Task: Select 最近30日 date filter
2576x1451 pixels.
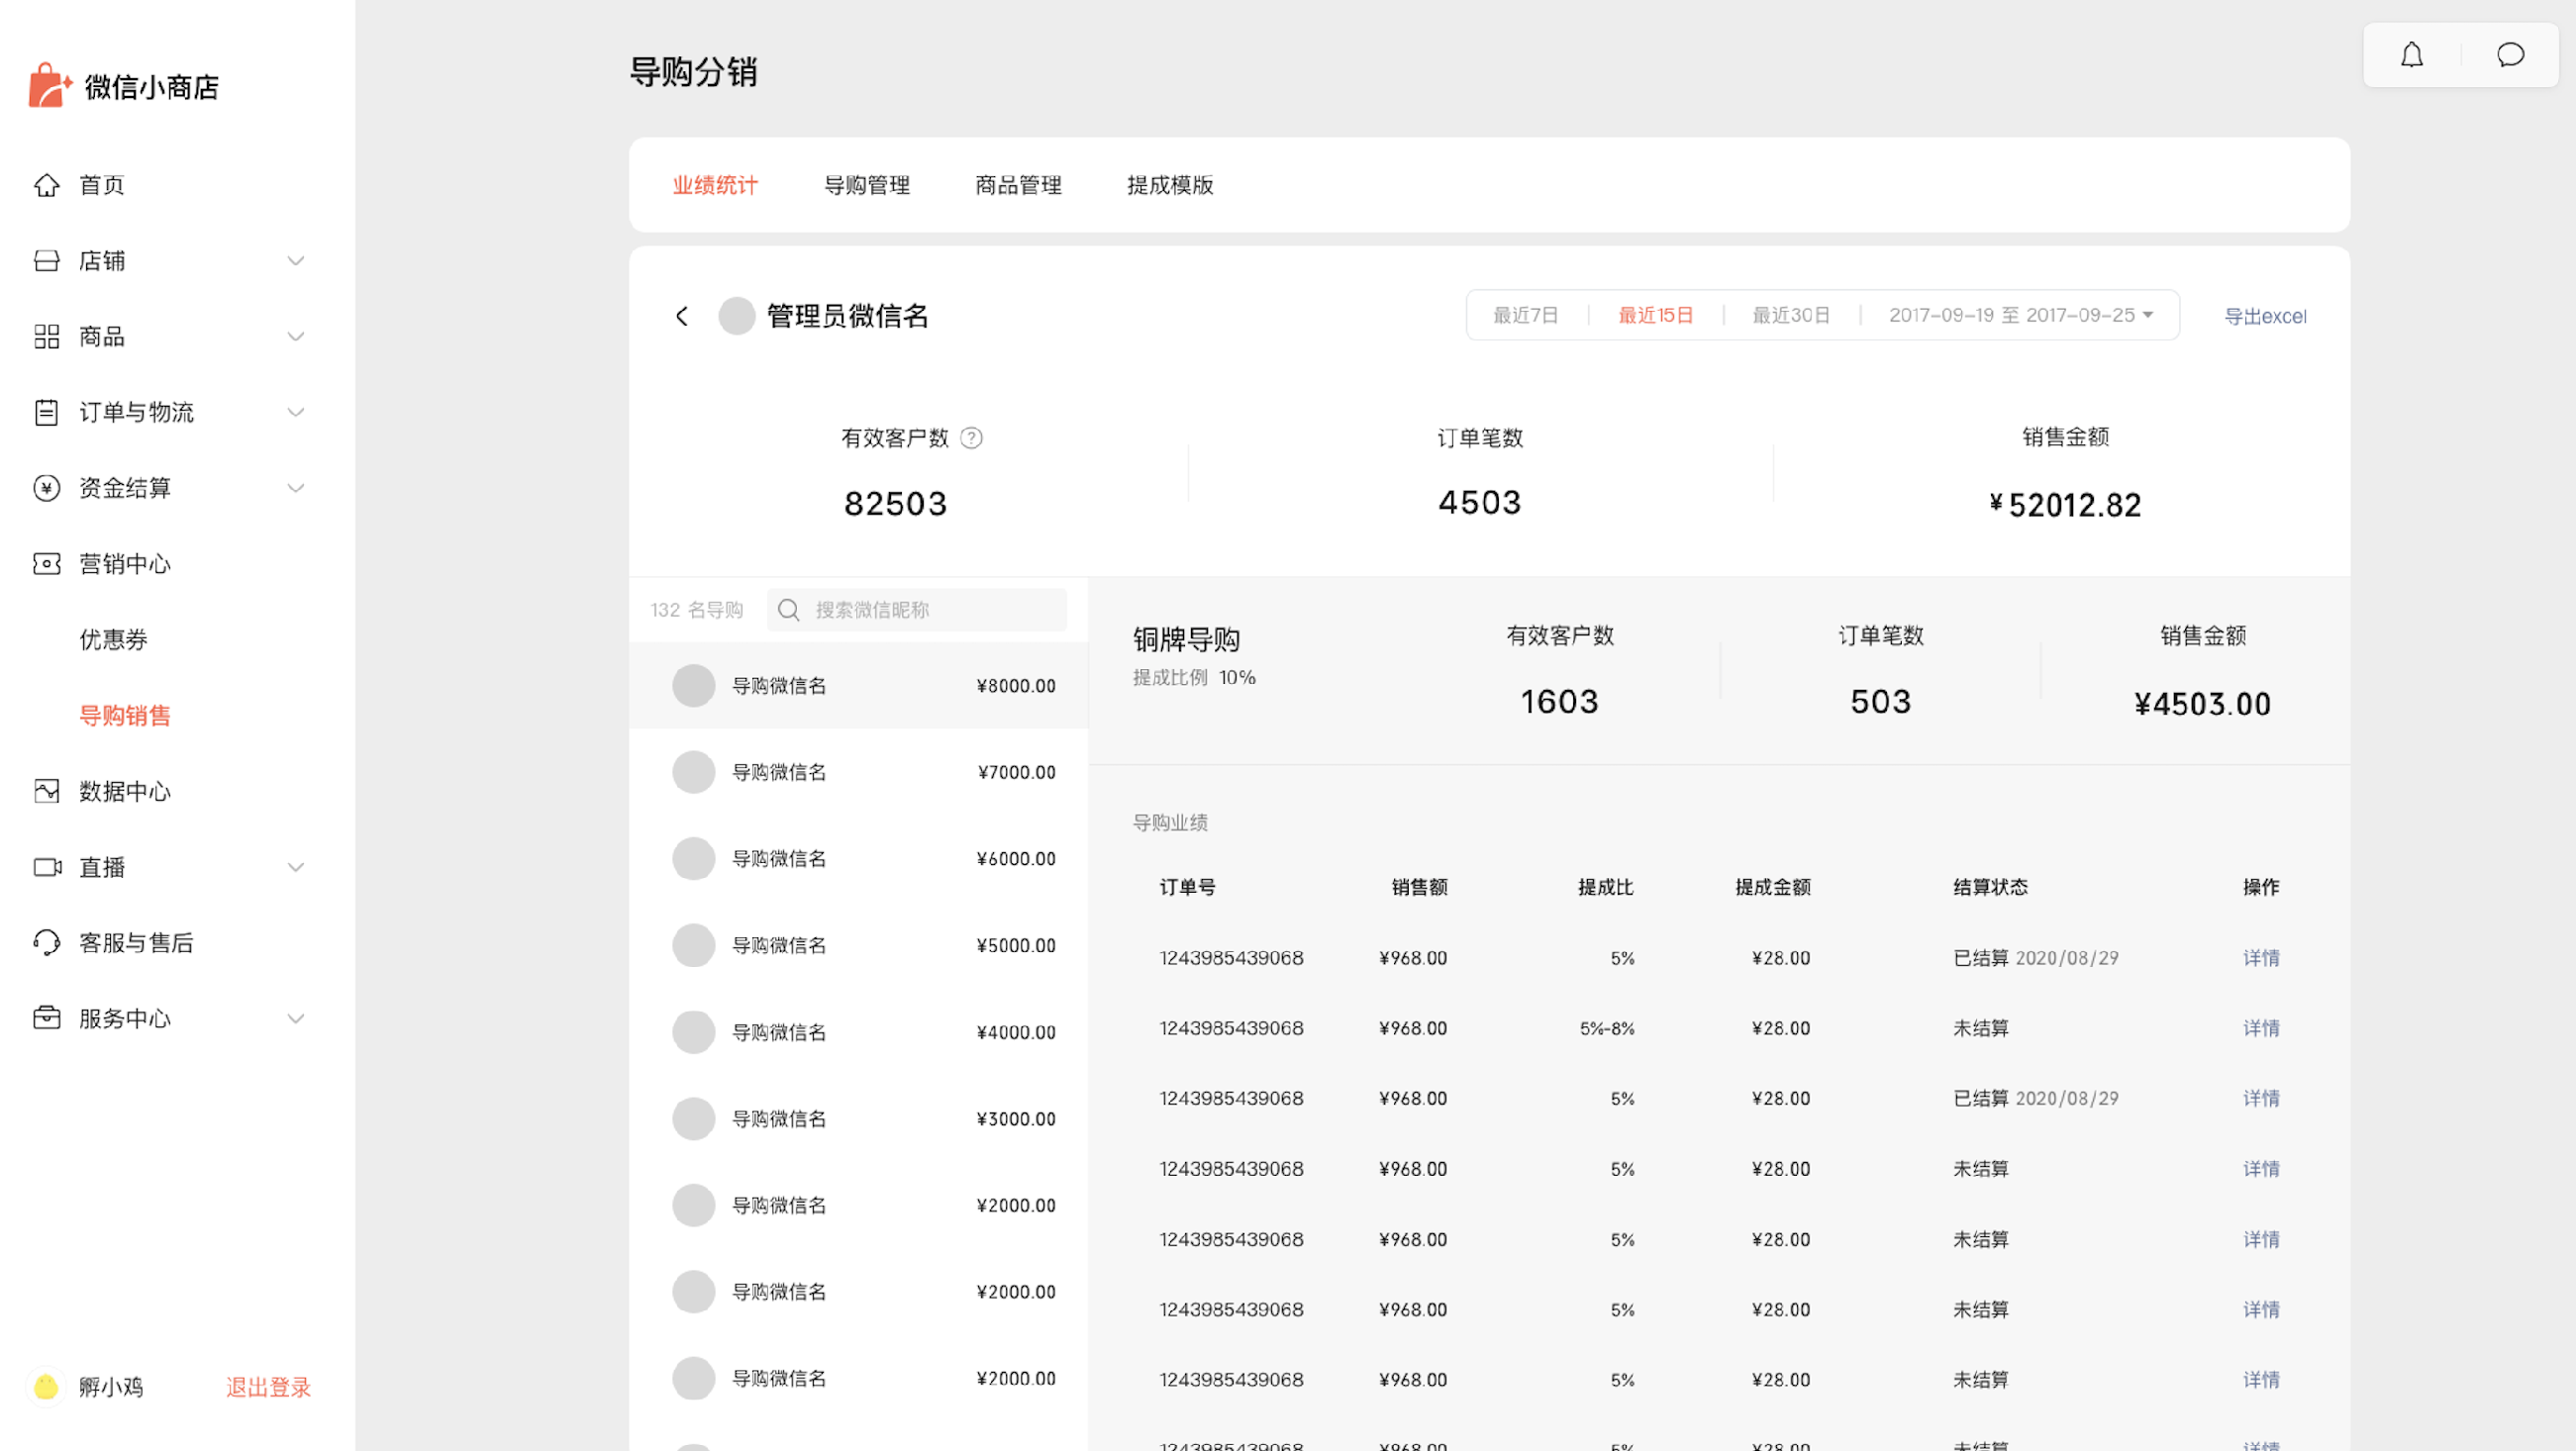Action: click(1791, 315)
